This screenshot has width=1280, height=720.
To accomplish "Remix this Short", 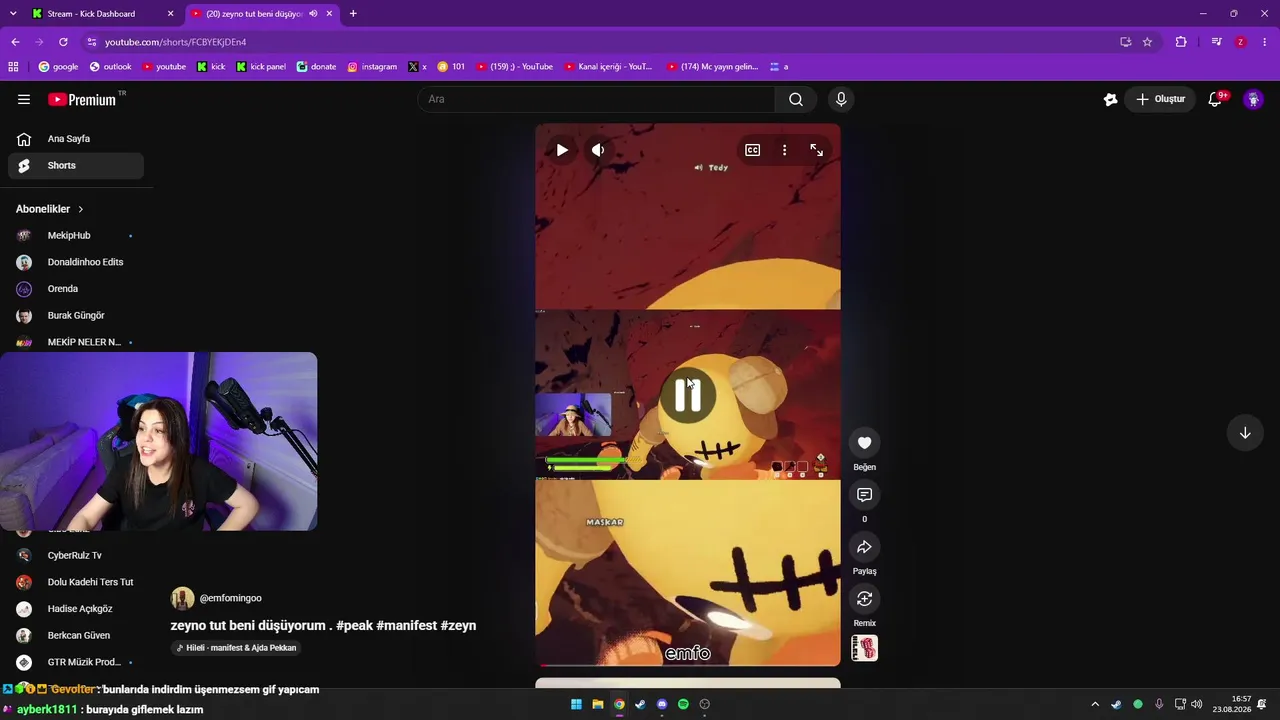I will coord(865,599).
